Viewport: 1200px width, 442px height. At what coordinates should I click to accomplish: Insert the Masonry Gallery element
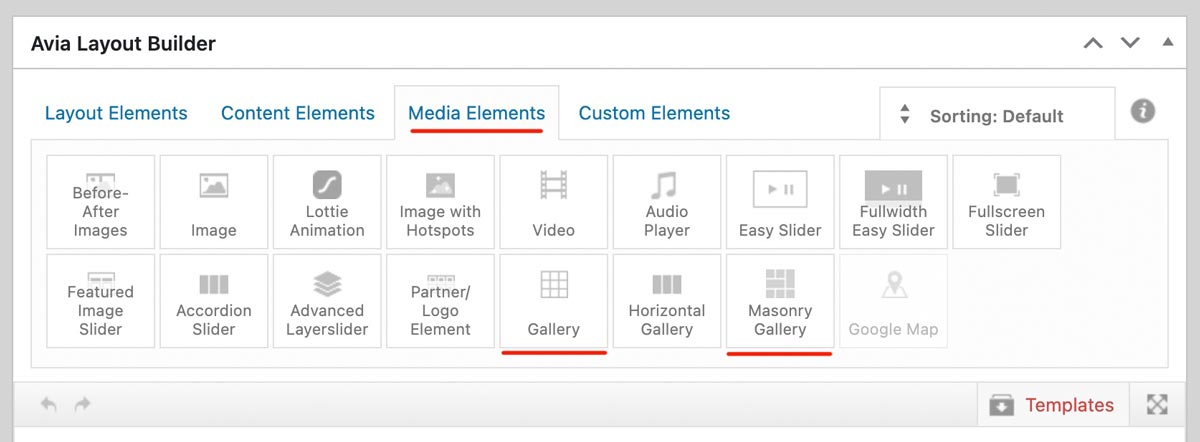[780, 301]
